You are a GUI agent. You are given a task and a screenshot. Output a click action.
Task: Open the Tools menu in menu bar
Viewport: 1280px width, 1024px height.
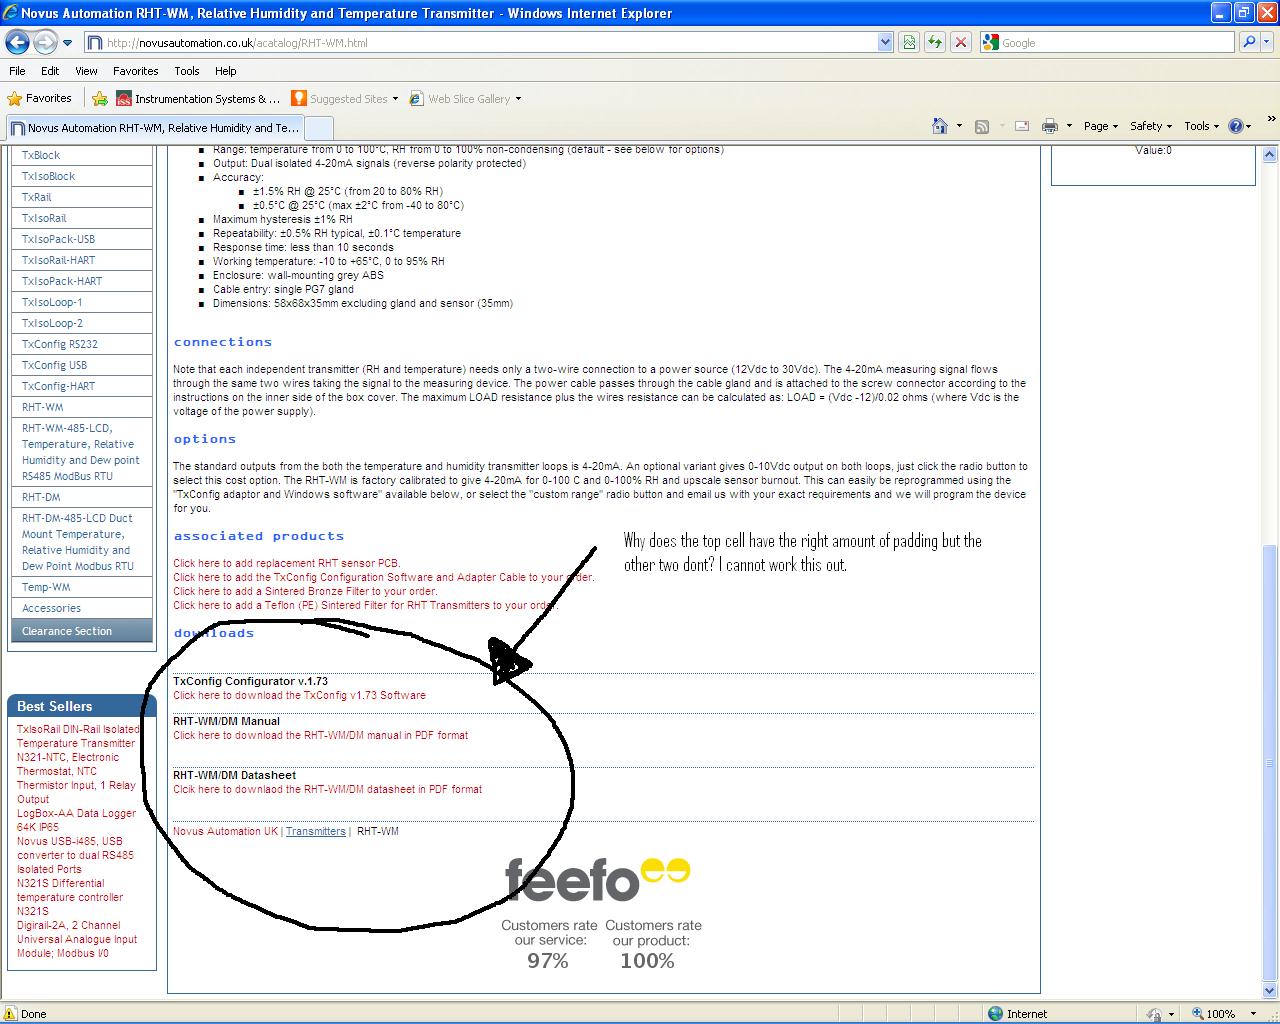click(187, 71)
